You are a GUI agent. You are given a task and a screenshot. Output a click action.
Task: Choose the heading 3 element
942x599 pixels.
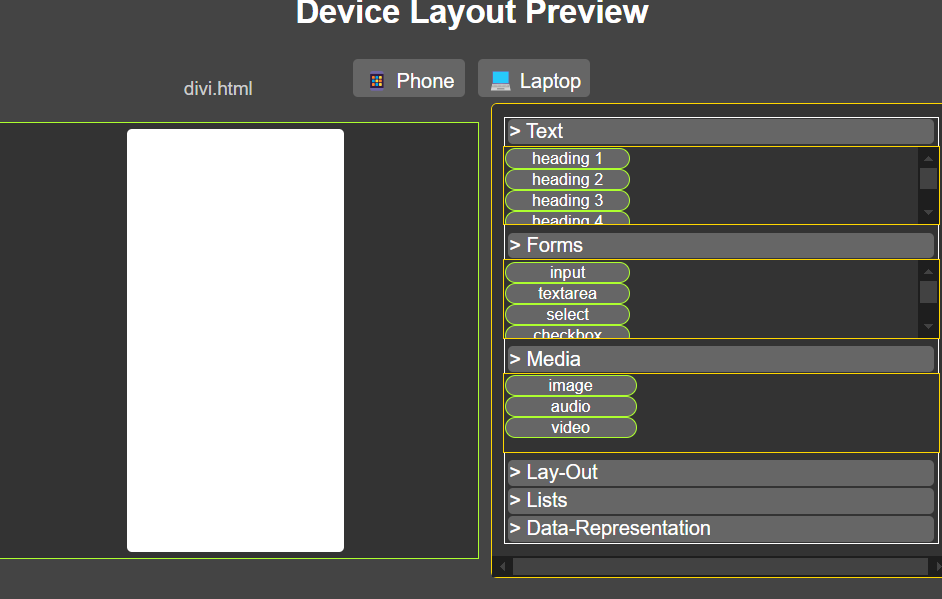click(567, 201)
